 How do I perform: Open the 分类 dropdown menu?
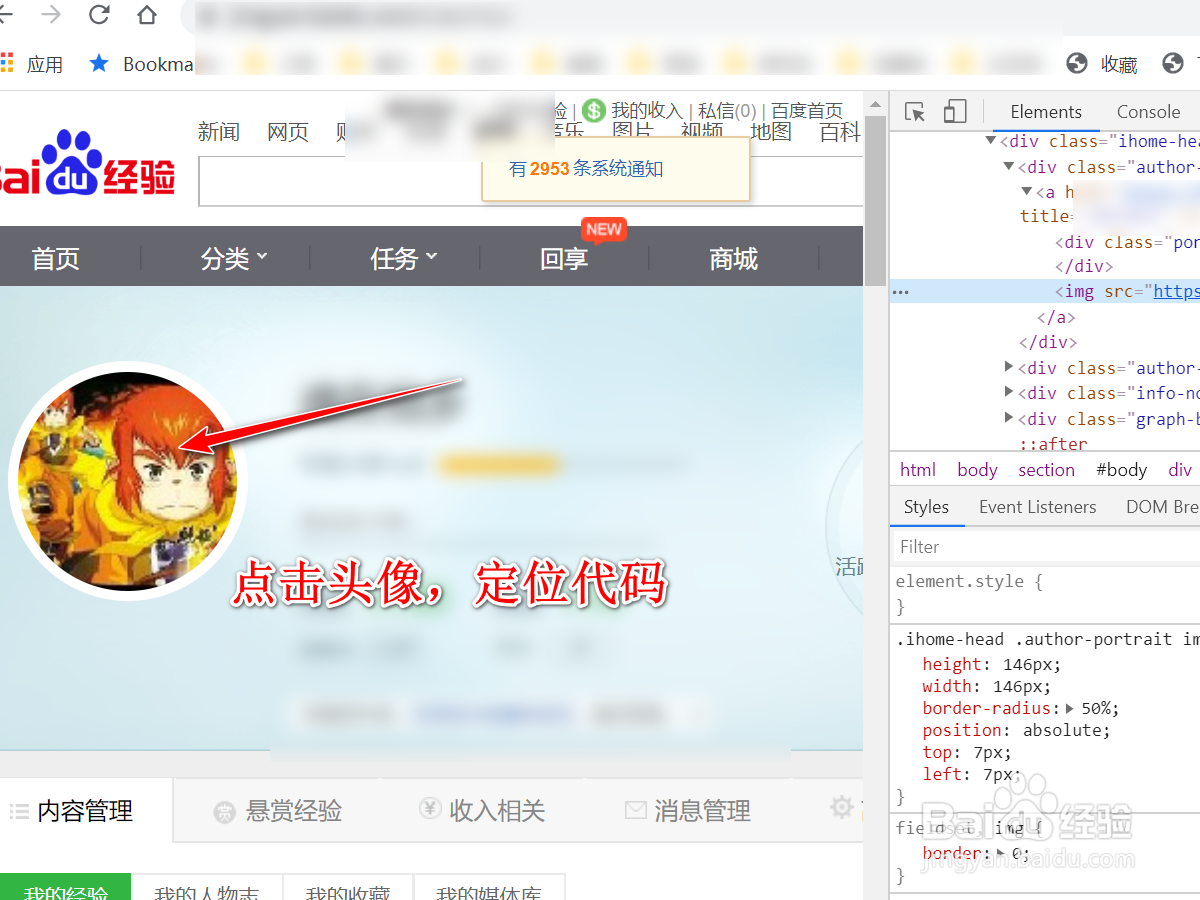[234, 259]
